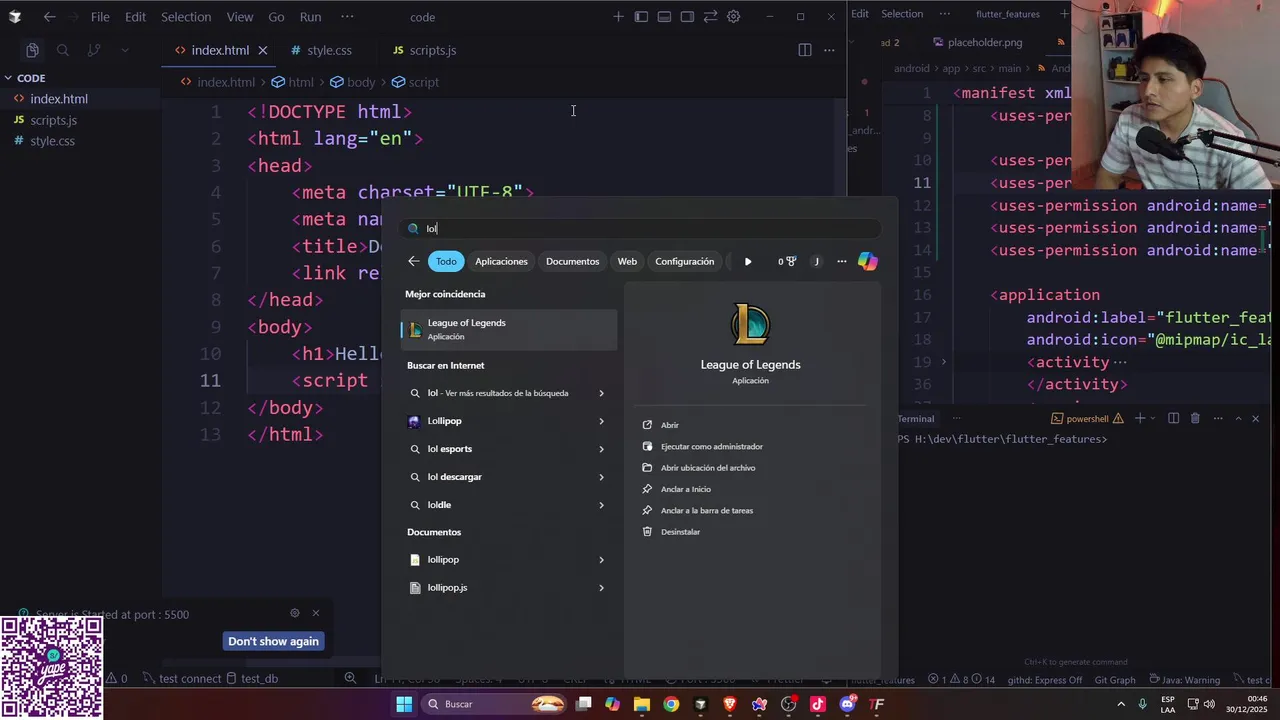
Task: Run League of Legends via Ejecutar como administrador
Action: (x=711, y=447)
